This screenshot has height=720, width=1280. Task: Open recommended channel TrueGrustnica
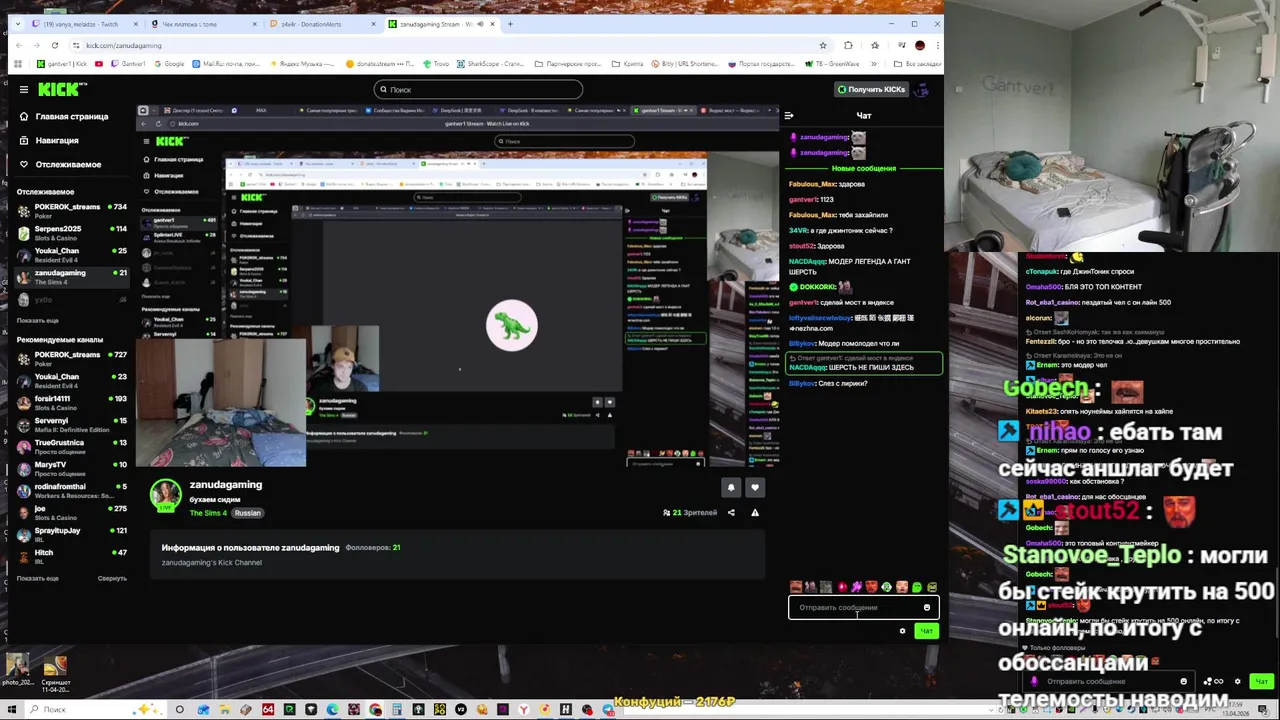coord(72,446)
